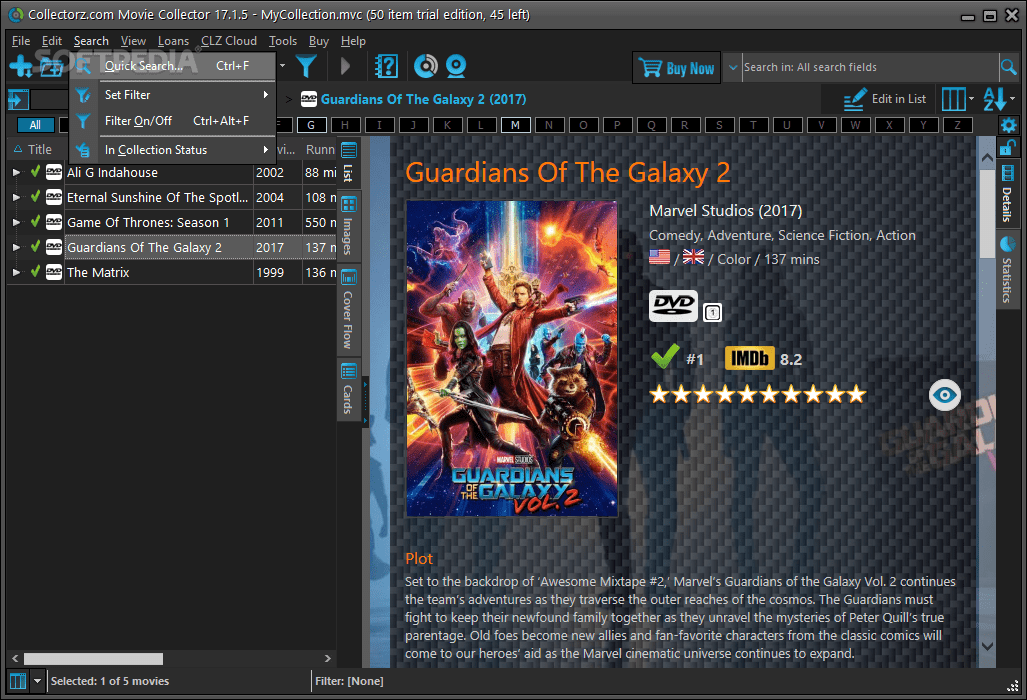Click the ten-star rating row
Viewport: 1027px width, 700px height.
coord(758,394)
